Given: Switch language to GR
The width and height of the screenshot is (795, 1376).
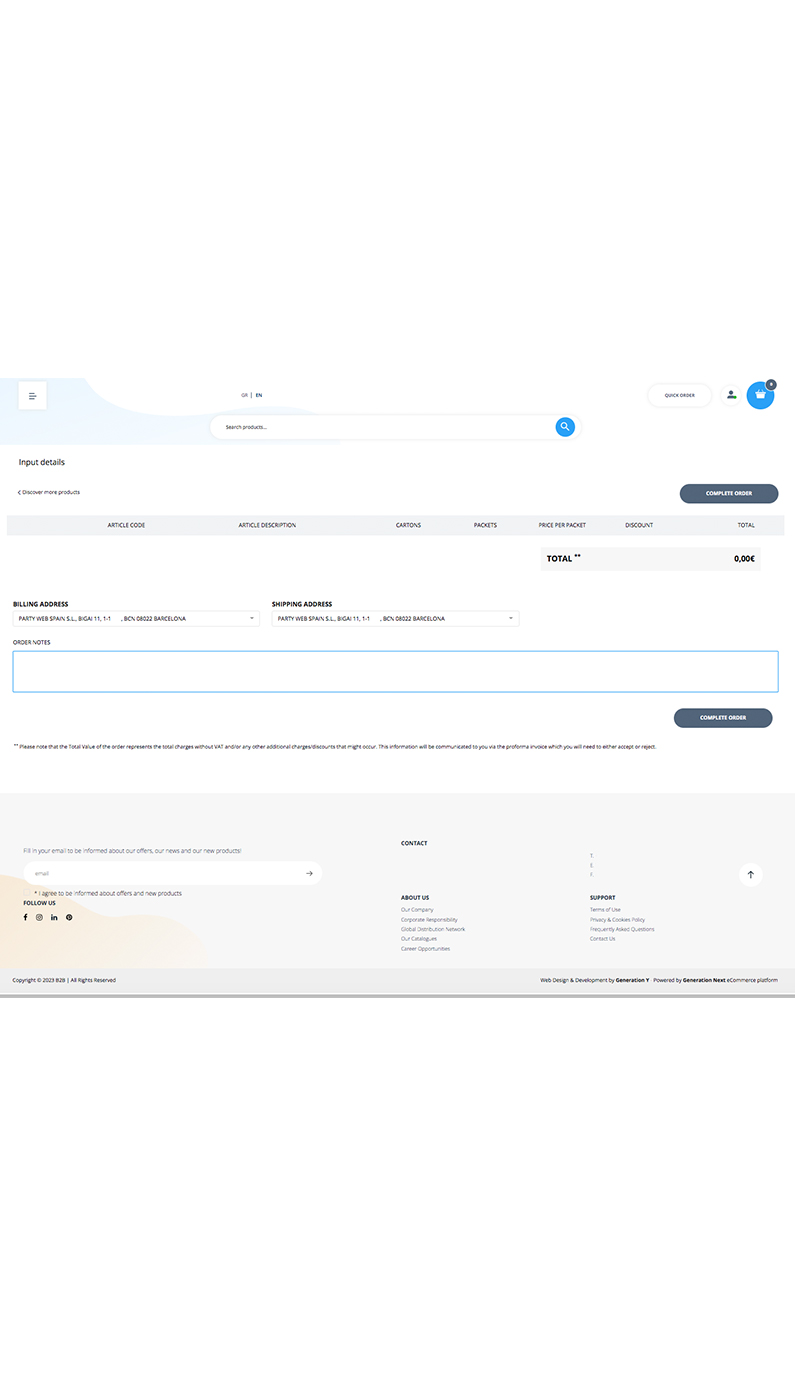Looking at the screenshot, I should point(244,395).
